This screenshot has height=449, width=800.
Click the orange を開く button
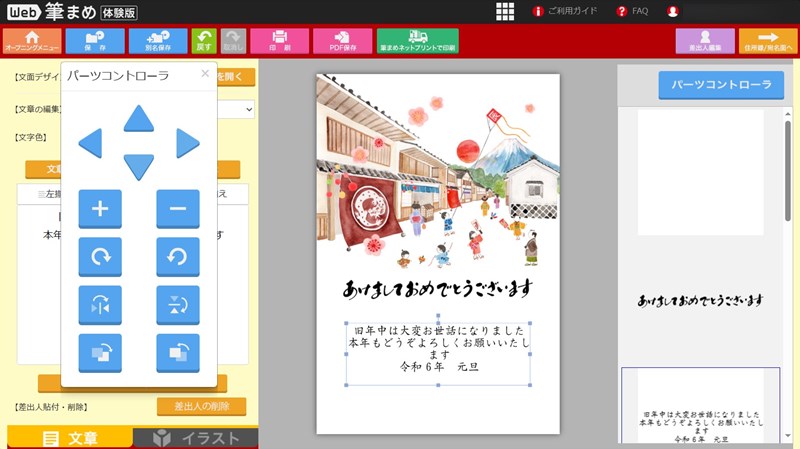[236, 77]
